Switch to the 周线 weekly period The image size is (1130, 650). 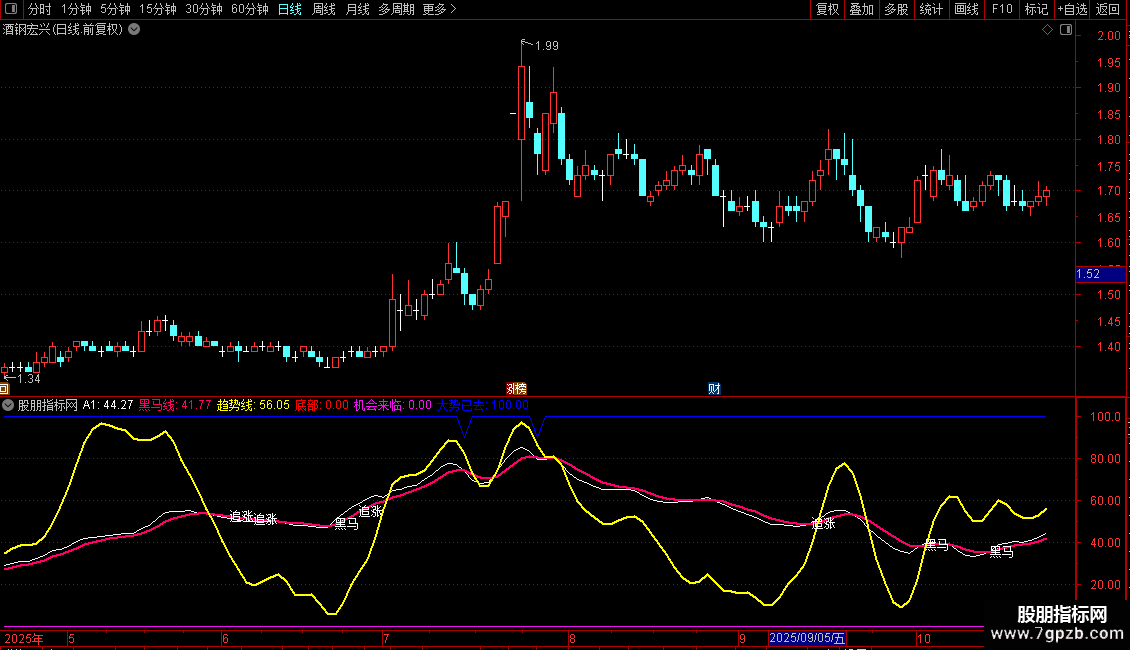pos(323,10)
